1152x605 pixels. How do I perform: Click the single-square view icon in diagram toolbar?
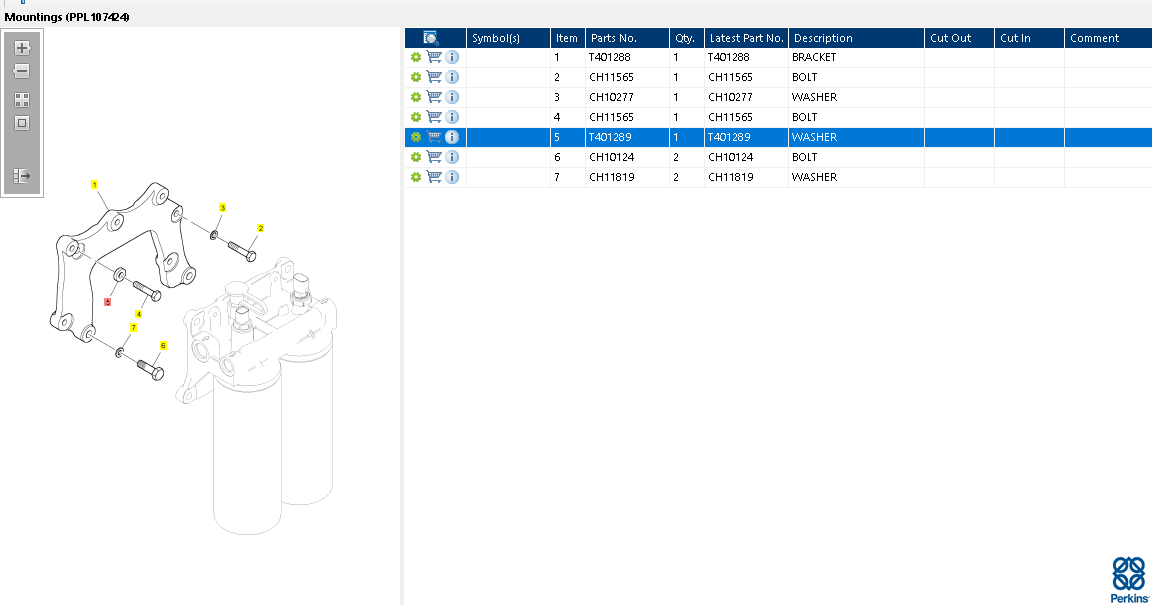pyautogui.click(x=22, y=123)
